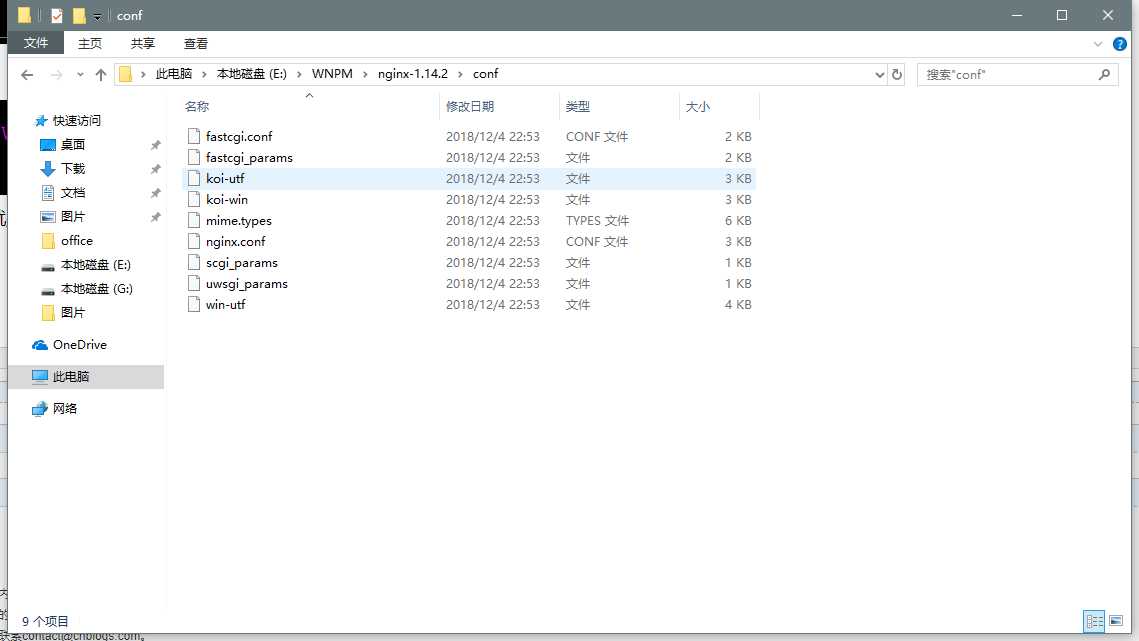Image resolution: width=1139 pixels, height=641 pixels.
Task: Open 文档 in quick access
Action: pyautogui.click(x=73, y=193)
